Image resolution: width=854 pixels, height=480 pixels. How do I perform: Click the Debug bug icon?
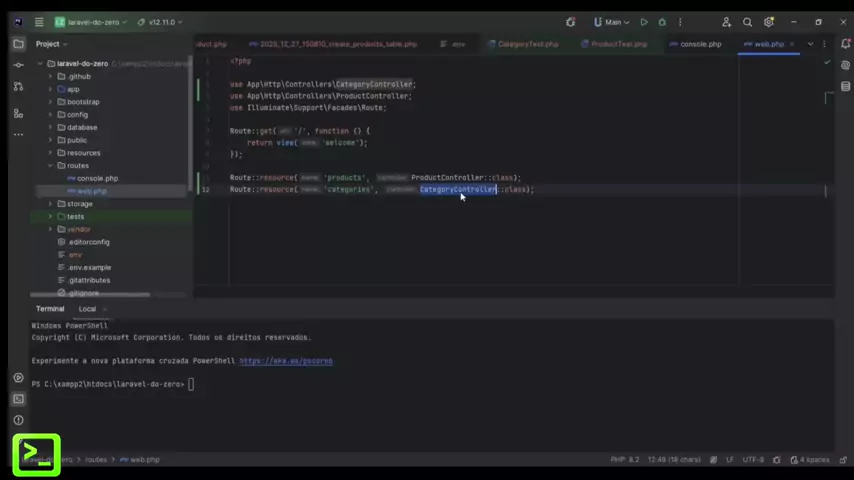pyautogui.click(x=661, y=22)
